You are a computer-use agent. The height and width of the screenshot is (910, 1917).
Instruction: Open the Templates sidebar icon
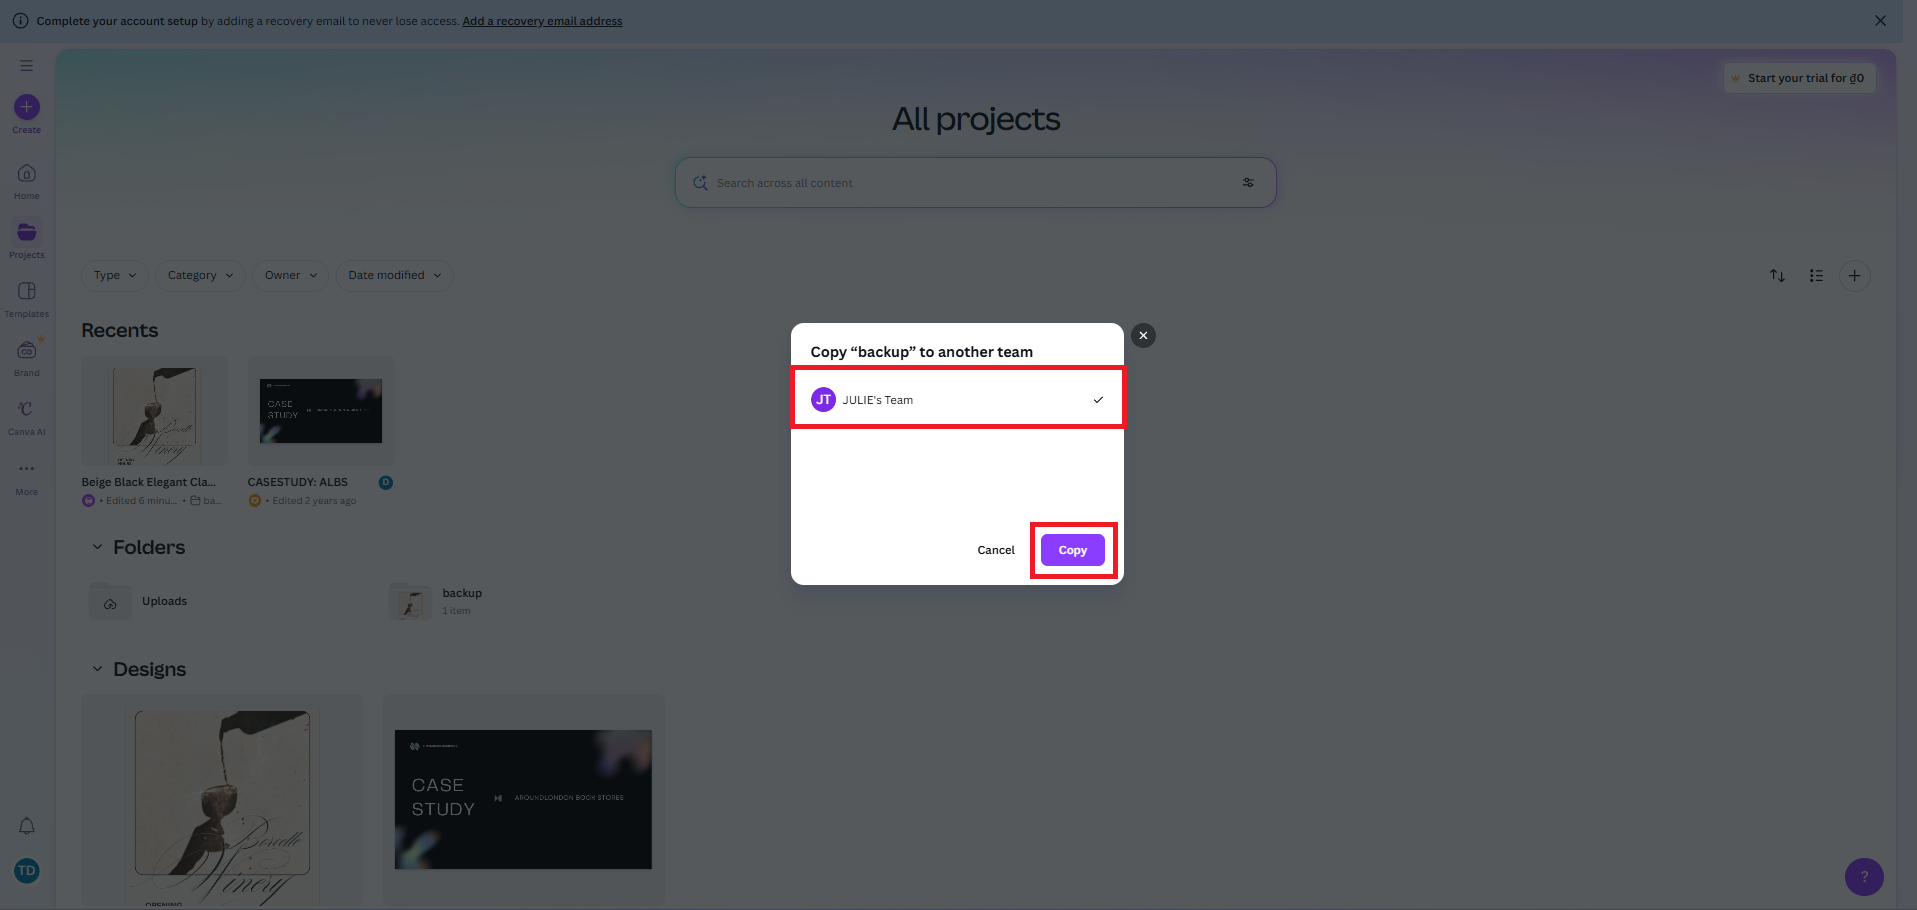27,291
